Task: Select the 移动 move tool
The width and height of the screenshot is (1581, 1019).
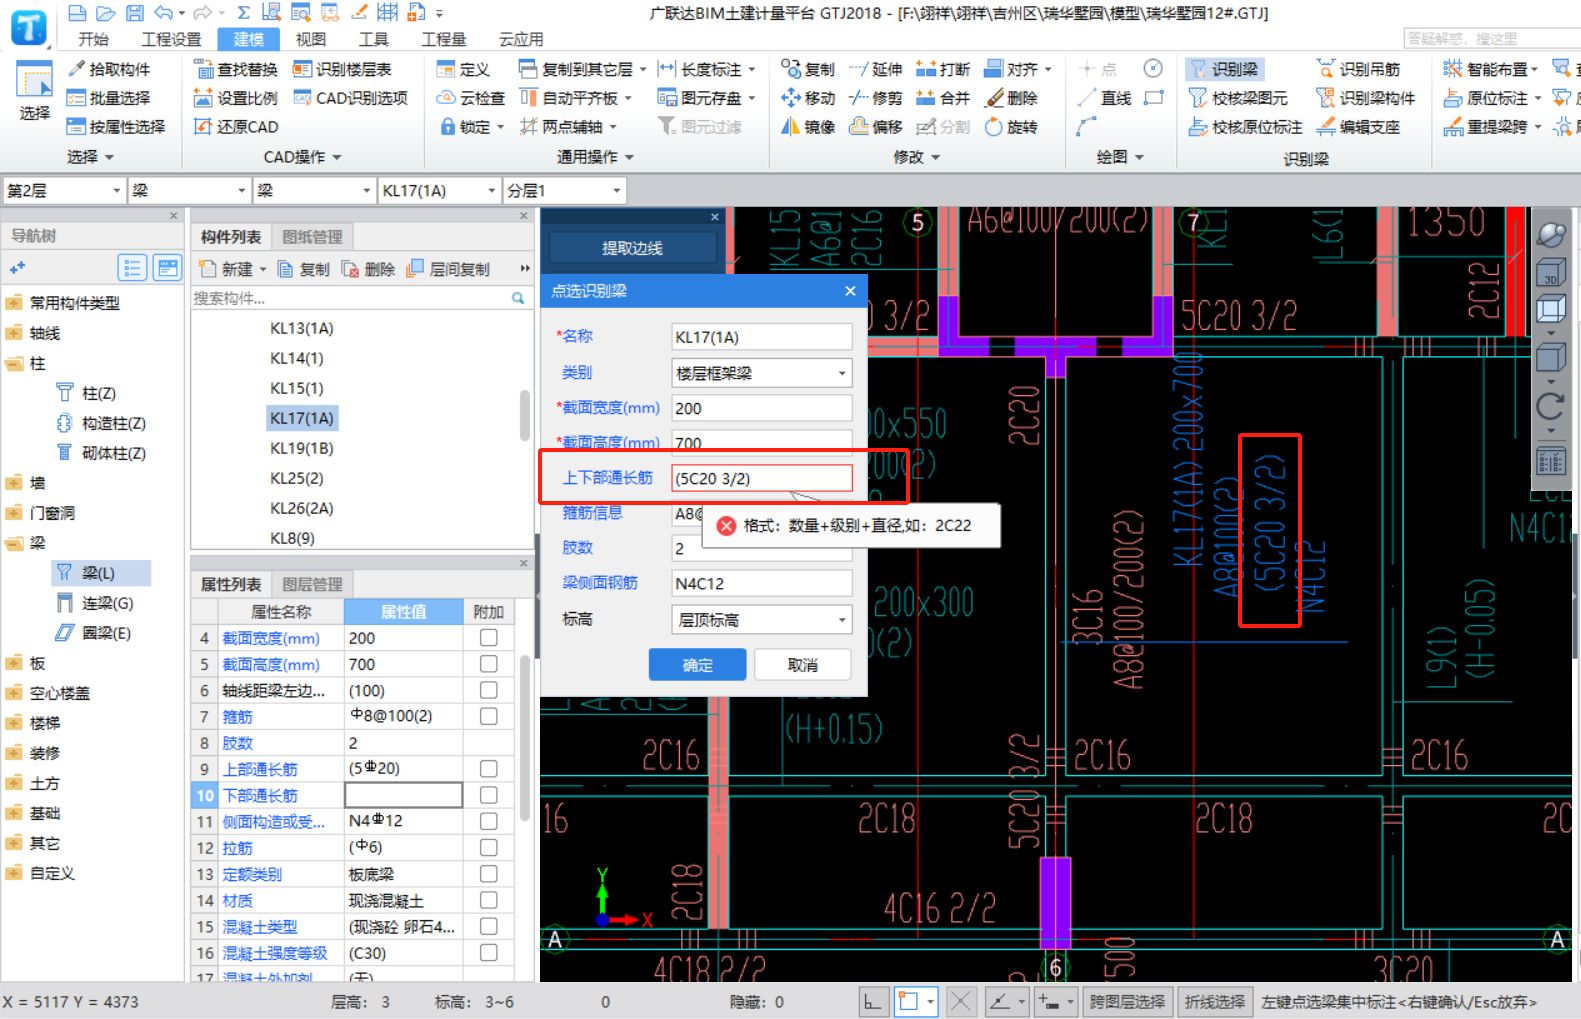Action: pos(808,98)
